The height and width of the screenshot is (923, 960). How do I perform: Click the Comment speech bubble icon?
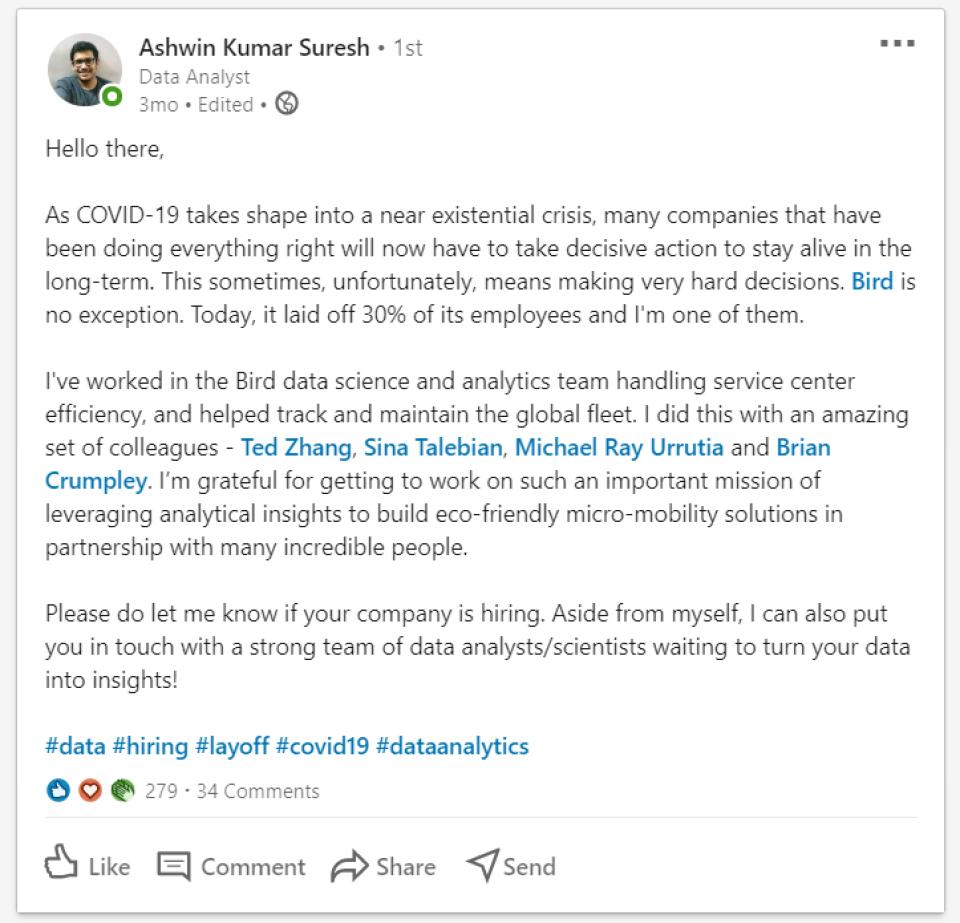tap(174, 866)
